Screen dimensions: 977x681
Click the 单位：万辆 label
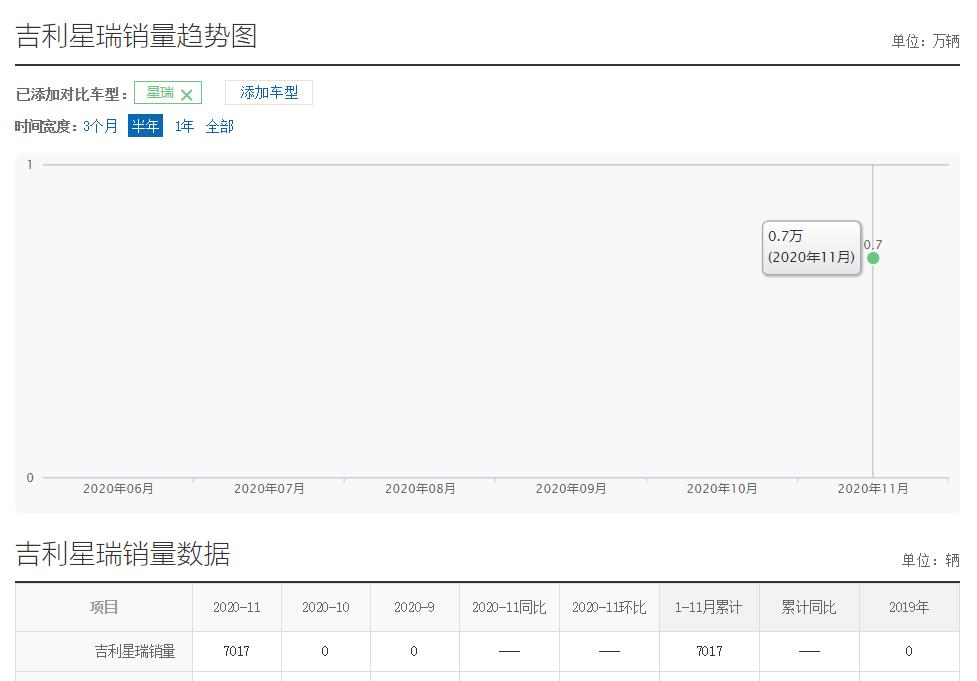tap(925, 41)
